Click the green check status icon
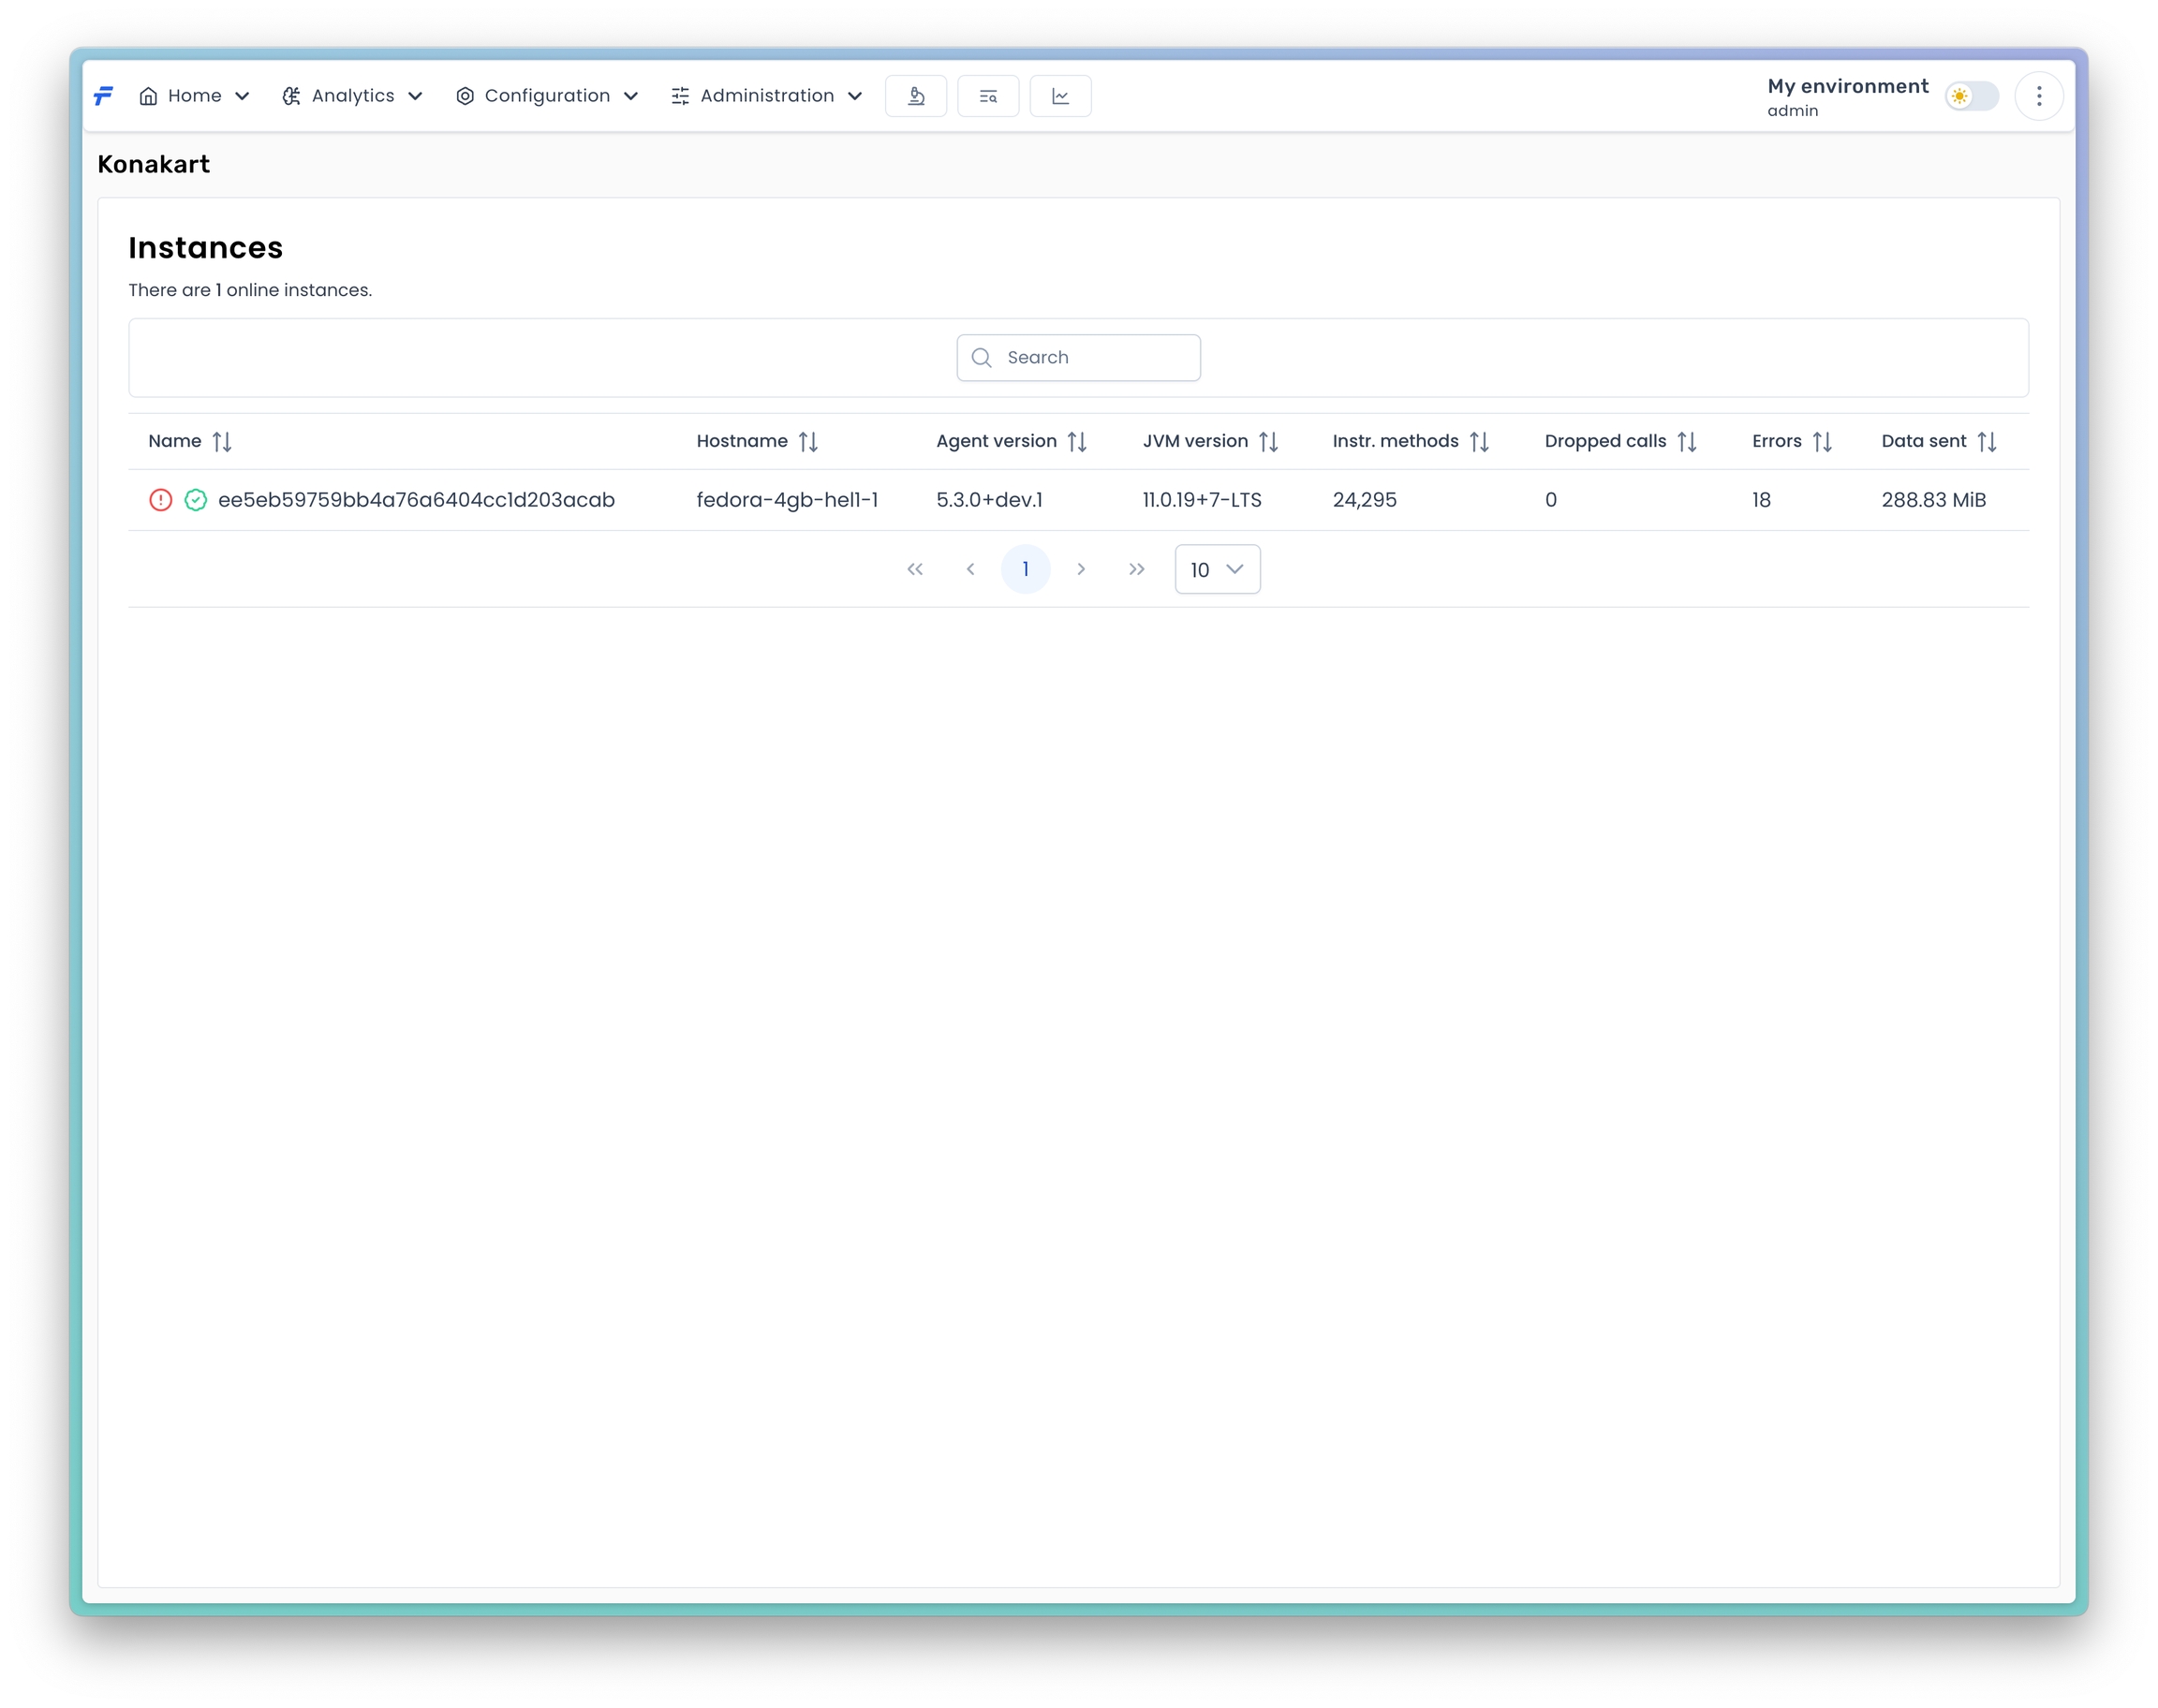 point(196,500)
